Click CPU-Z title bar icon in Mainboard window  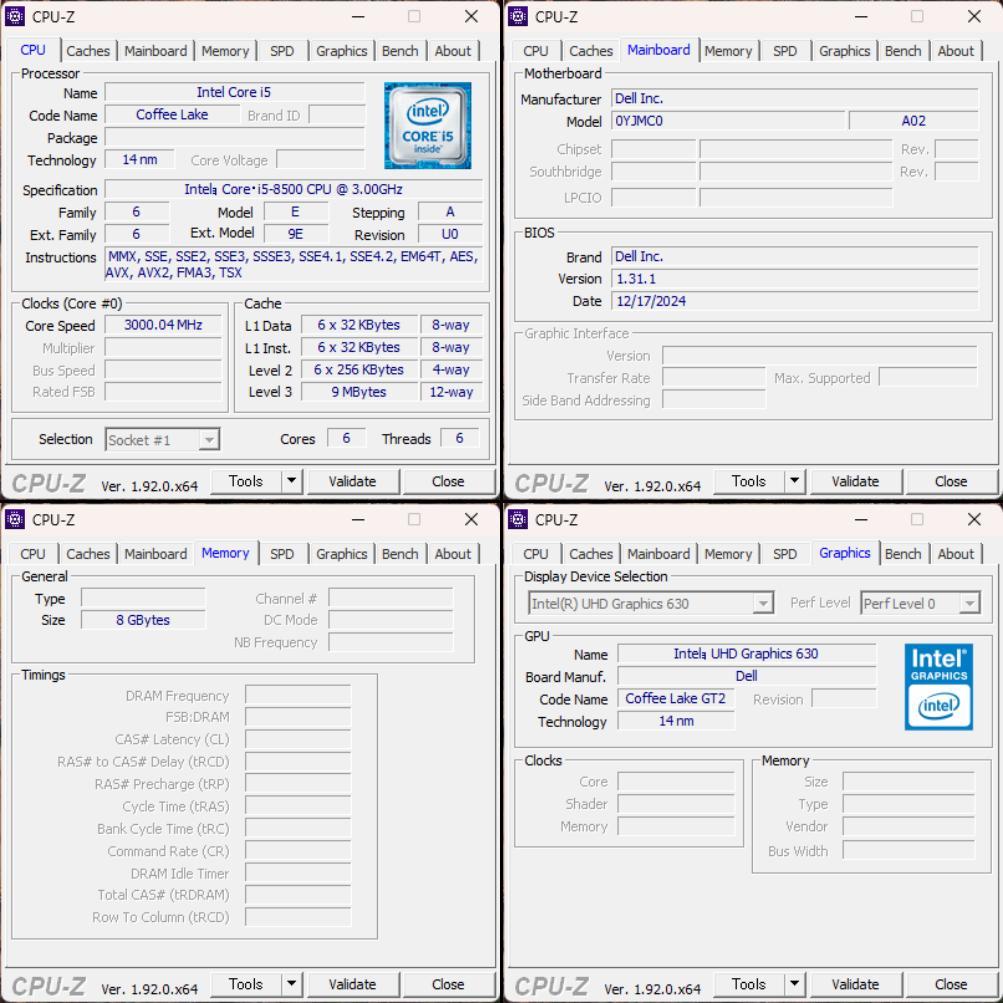(x=519, y=16)
